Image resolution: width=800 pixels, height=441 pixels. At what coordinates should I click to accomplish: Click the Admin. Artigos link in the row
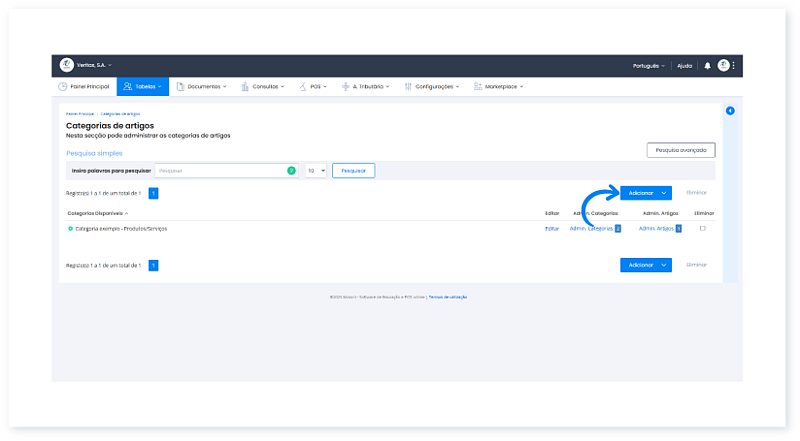[656, 229]
